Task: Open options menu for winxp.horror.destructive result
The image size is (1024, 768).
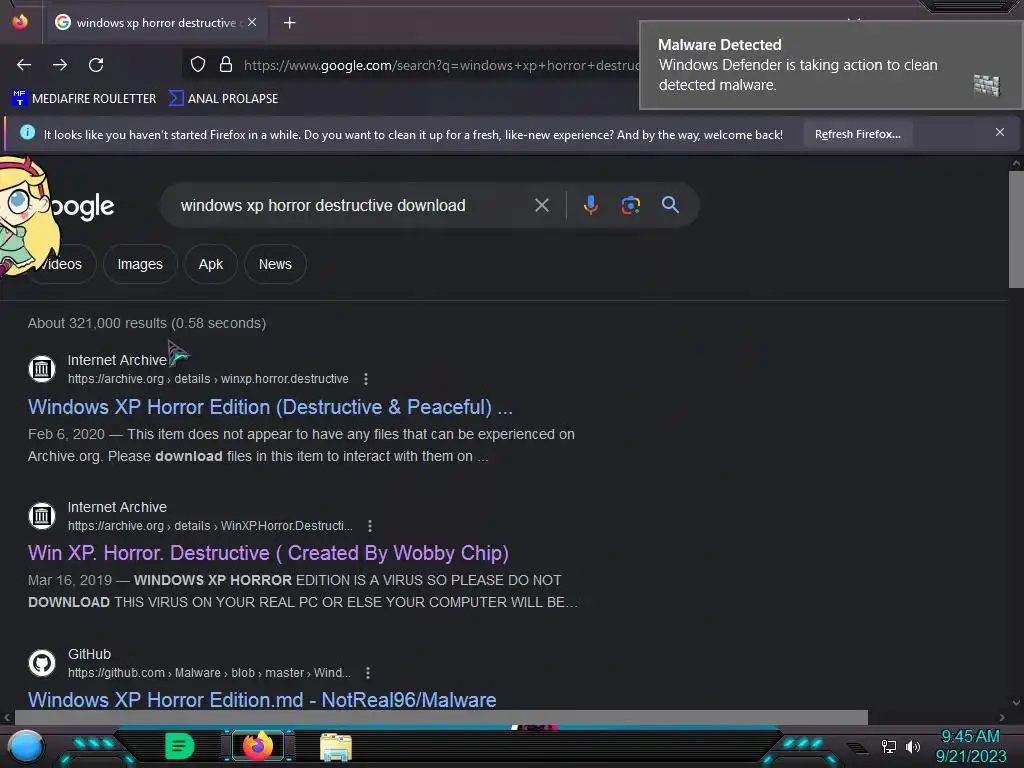Action: point(366,379)
